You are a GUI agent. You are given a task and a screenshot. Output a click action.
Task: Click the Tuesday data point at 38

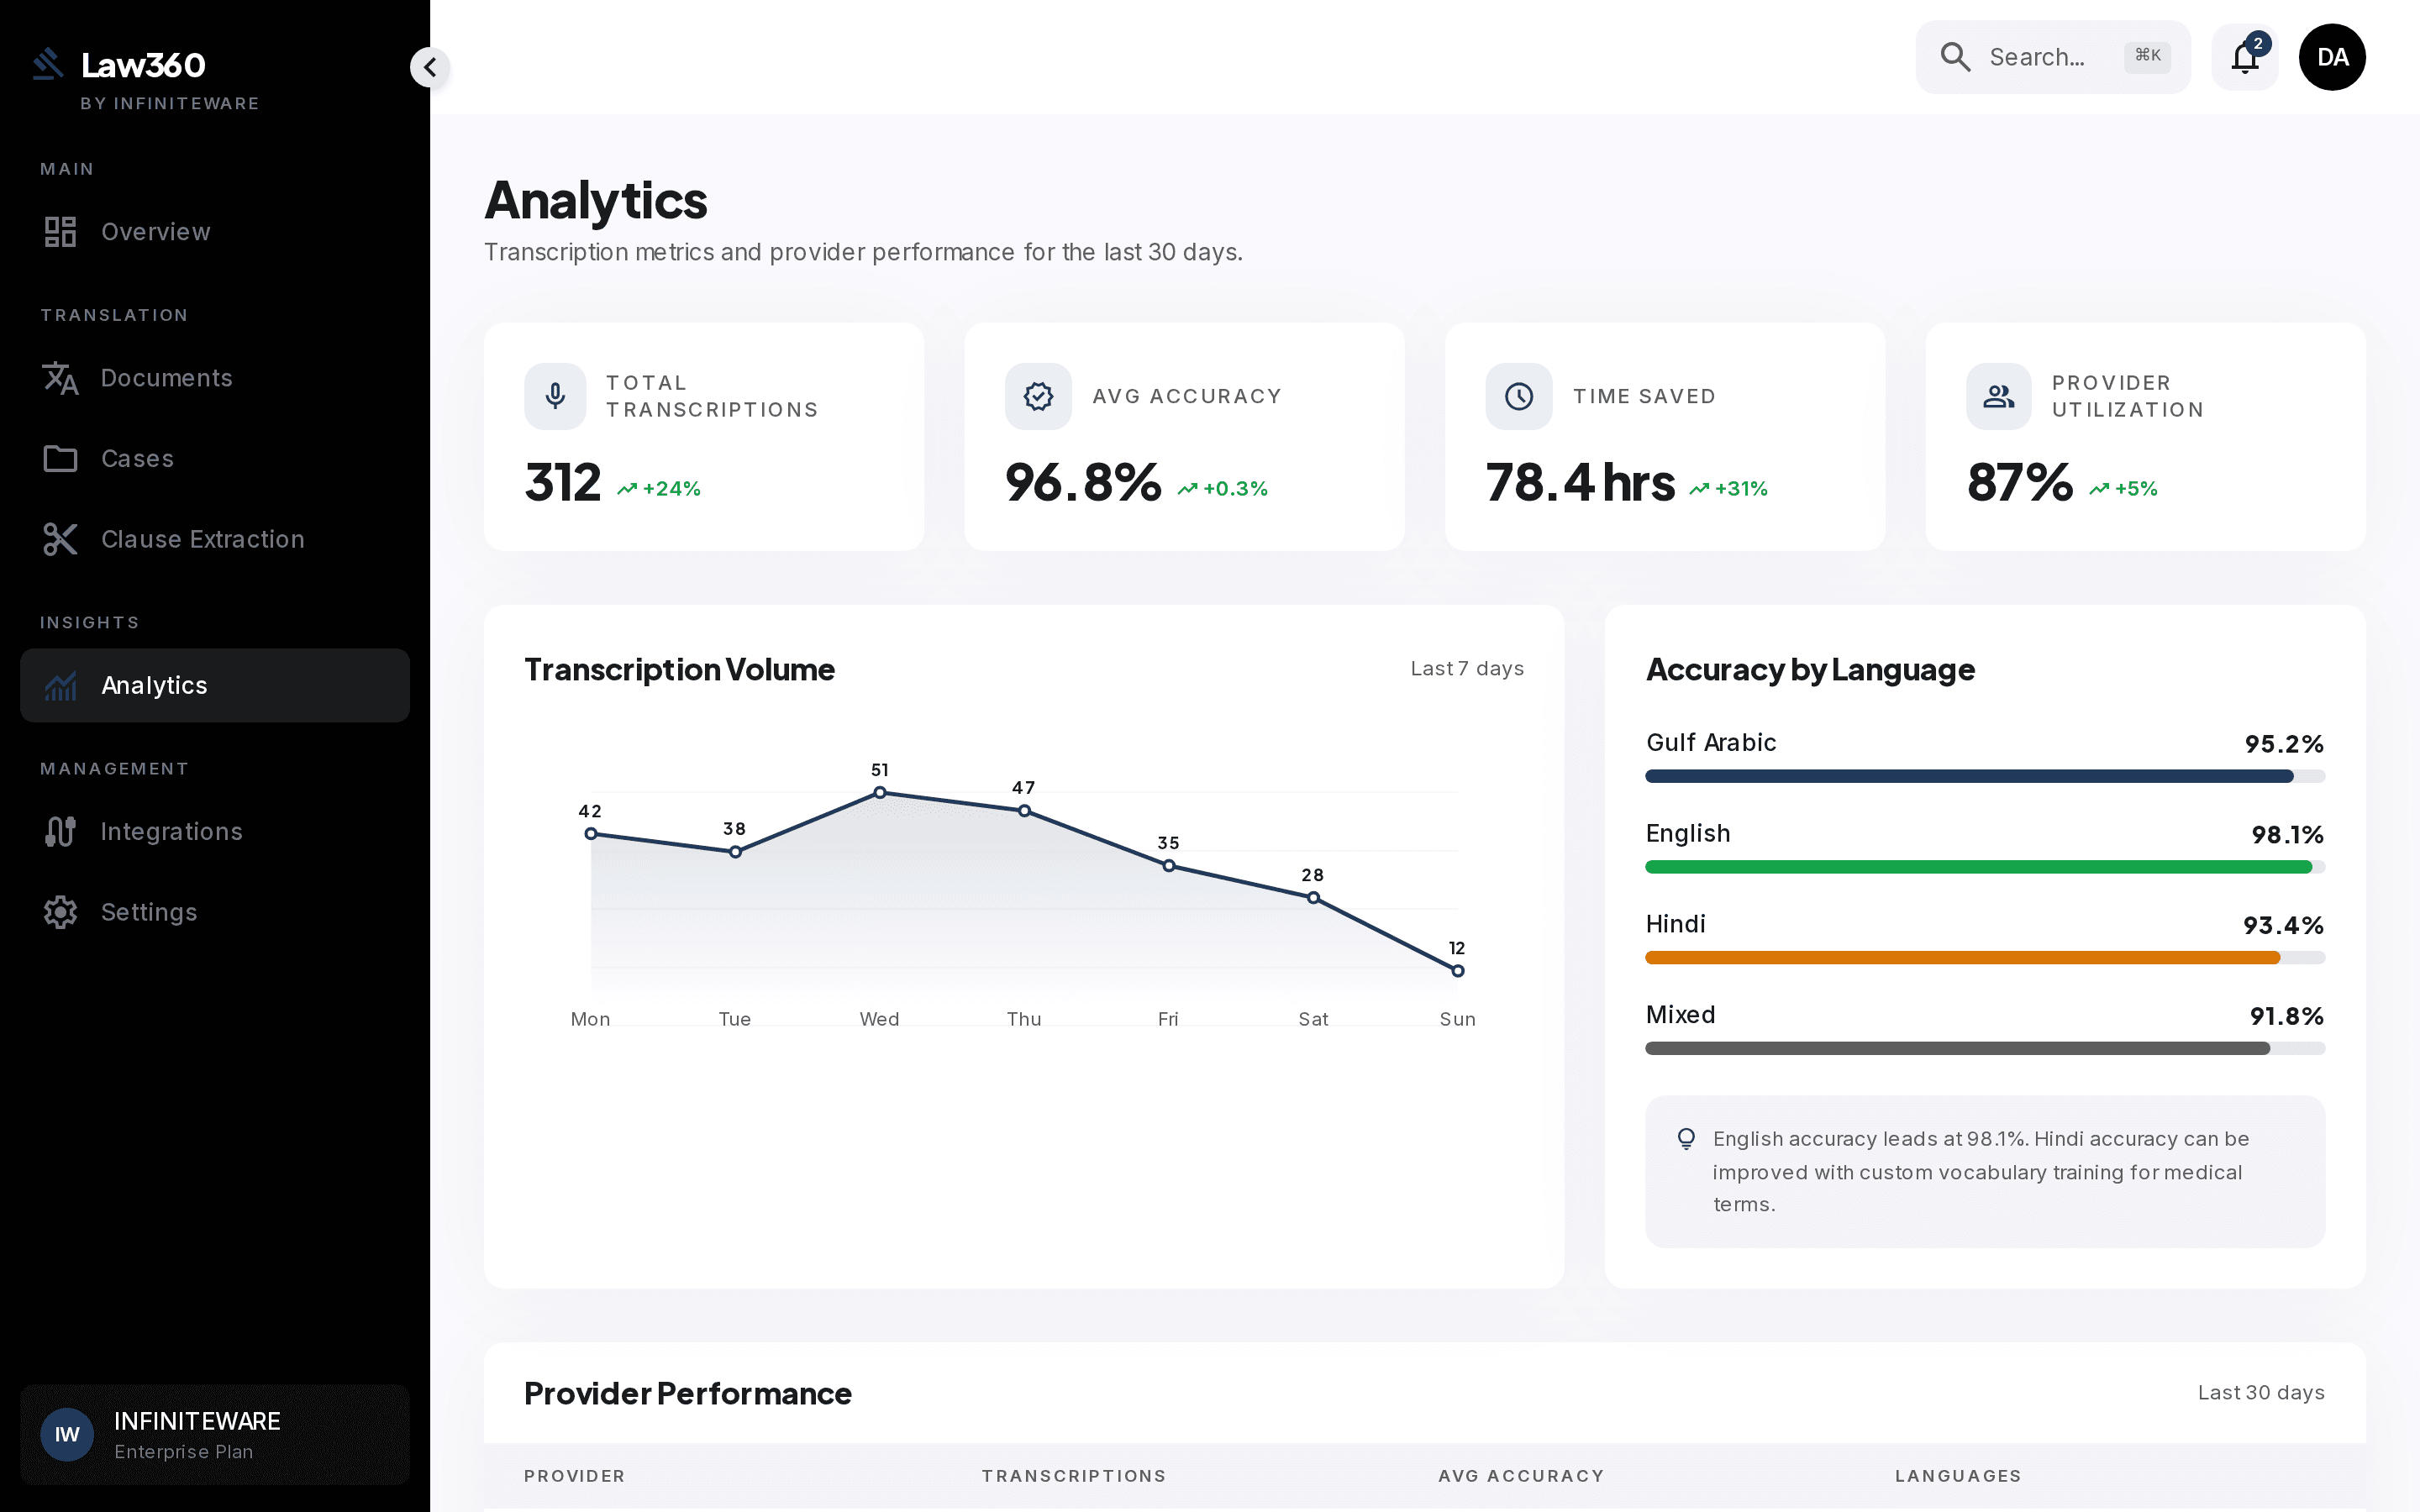tap(735, 852)
